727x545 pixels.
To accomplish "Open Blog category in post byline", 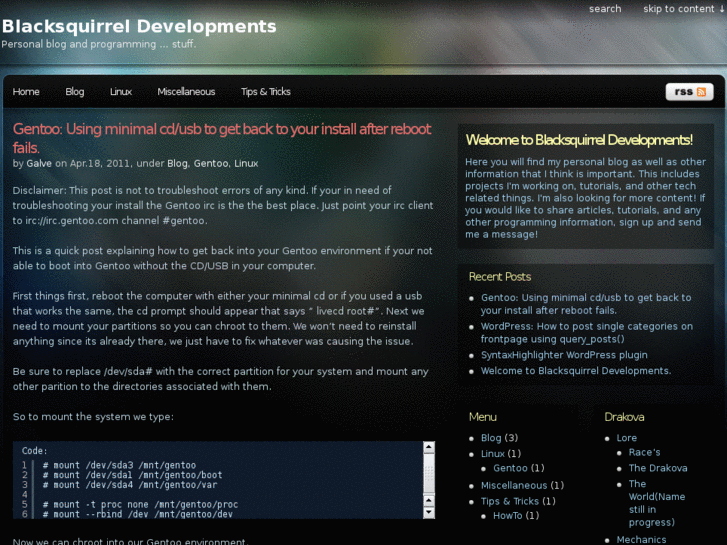I will pos(177,163).
